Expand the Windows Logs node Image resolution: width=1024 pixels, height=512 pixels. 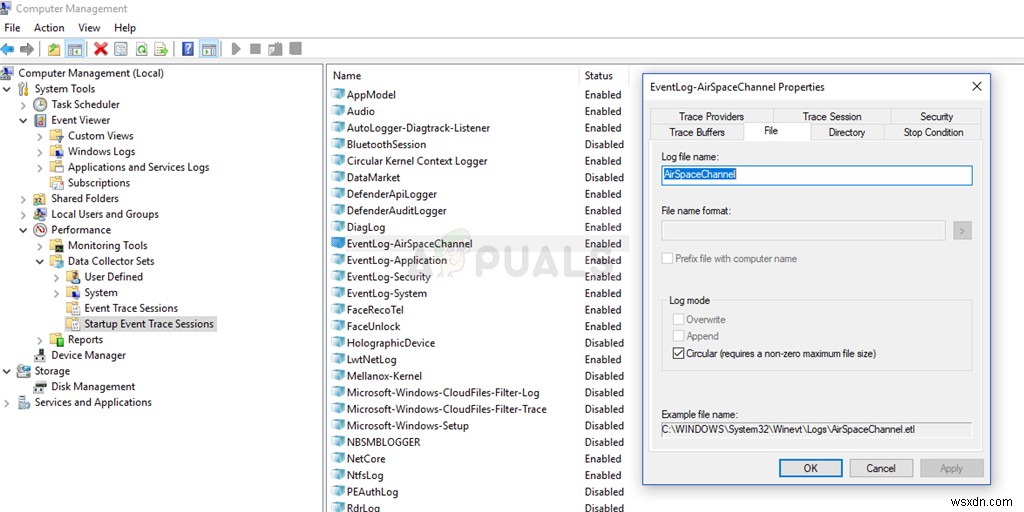click(x=40, y=152)
